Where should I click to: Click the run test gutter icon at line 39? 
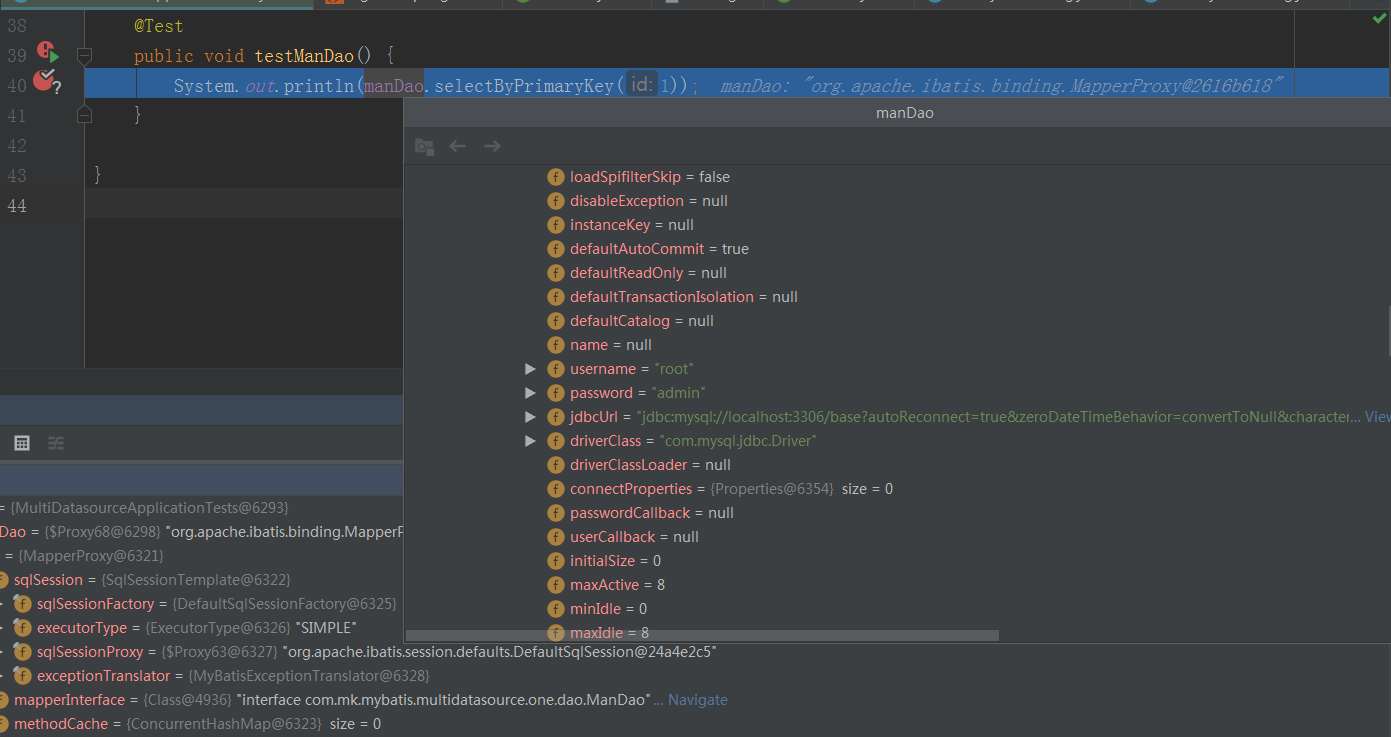click(x=48, y=53)
